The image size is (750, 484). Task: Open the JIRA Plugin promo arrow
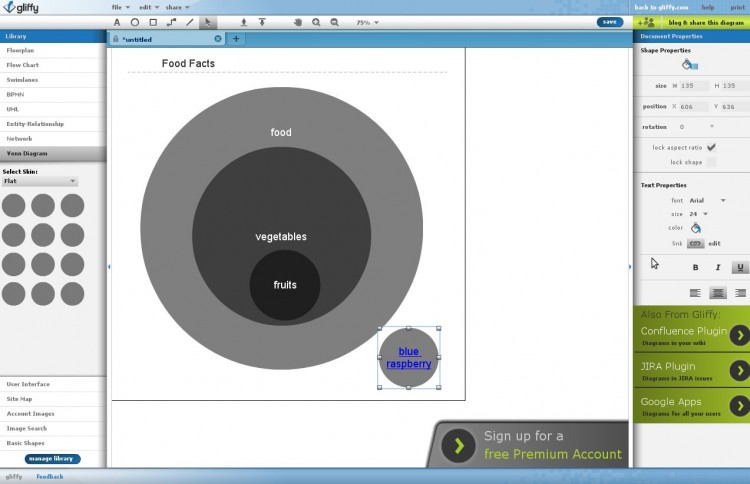(739, 371)
